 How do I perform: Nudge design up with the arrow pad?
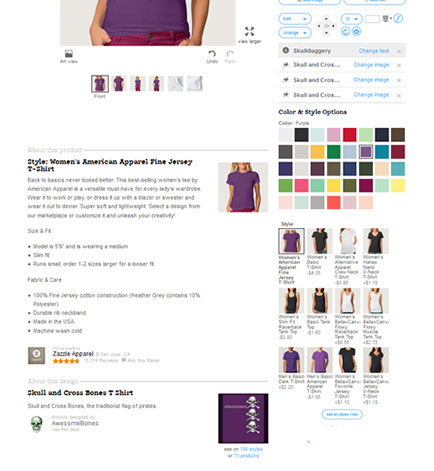[x=326, y=19]
